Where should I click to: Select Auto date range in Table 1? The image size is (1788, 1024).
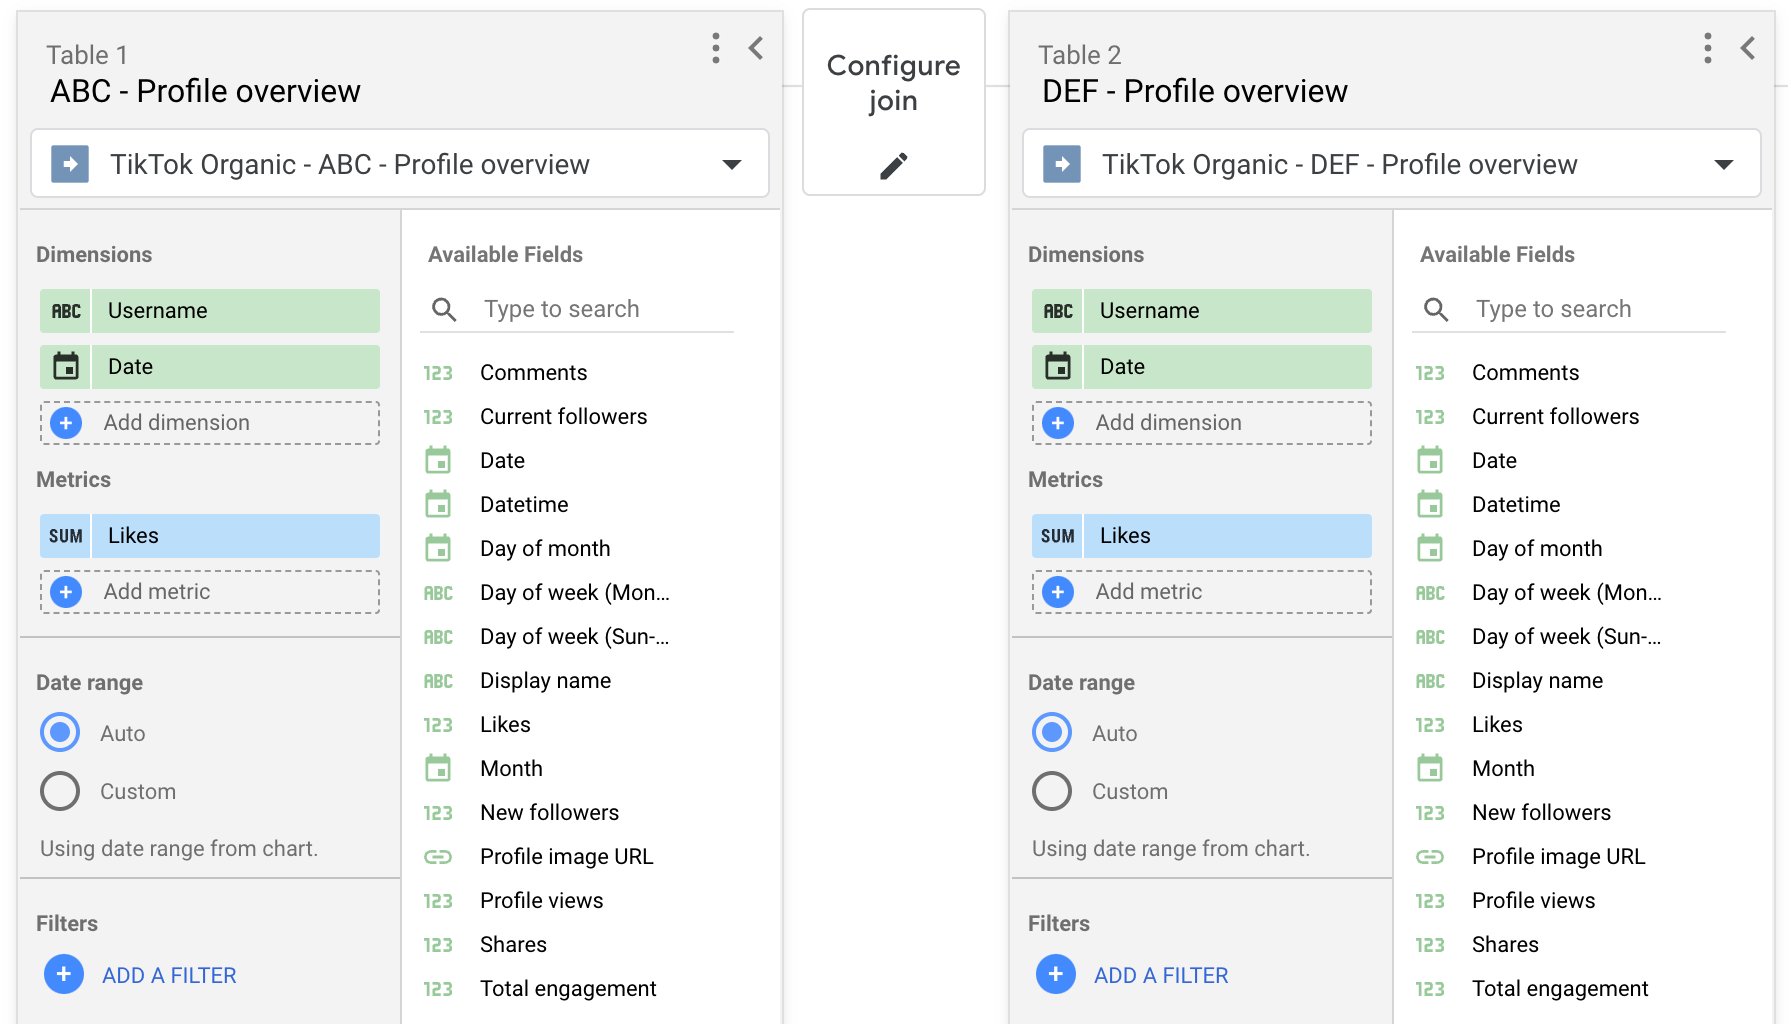pos(60,733)
